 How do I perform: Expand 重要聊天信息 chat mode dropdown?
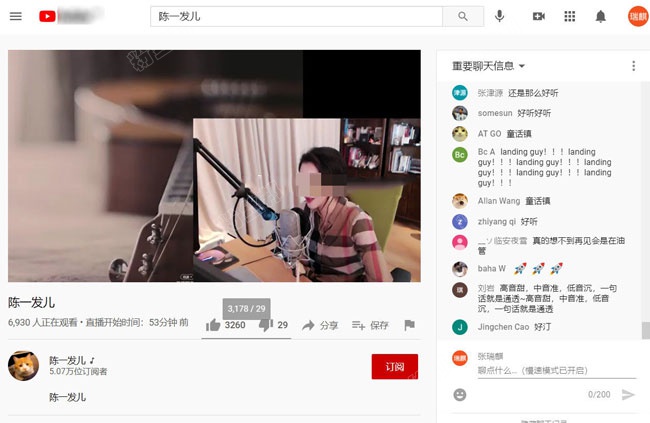[488, 66]
